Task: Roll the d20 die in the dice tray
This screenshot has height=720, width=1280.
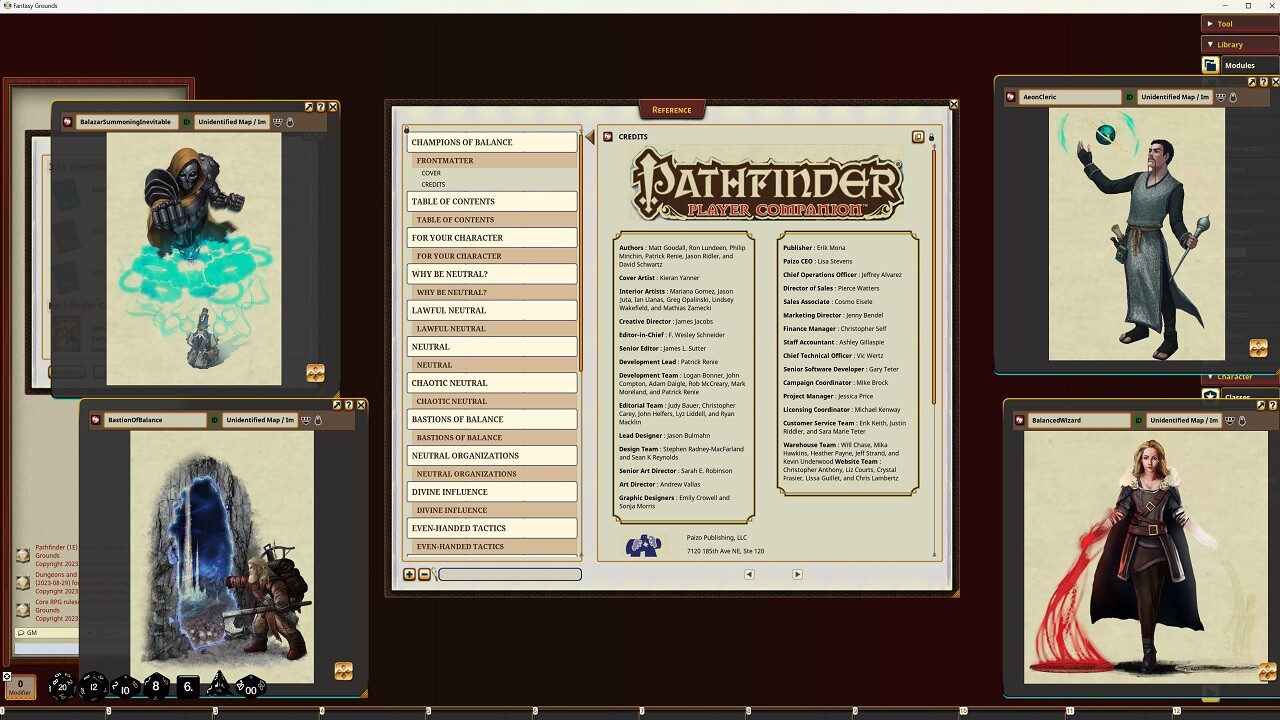Action: click(x=62, y=687)
